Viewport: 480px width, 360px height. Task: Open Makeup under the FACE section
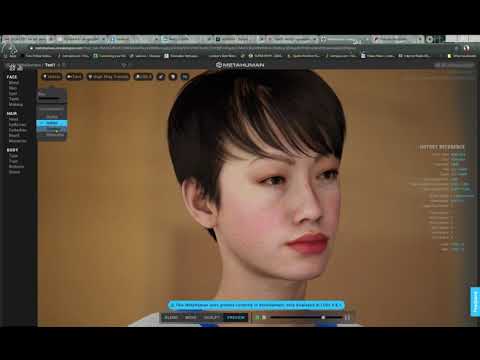[x=15, y=104]
